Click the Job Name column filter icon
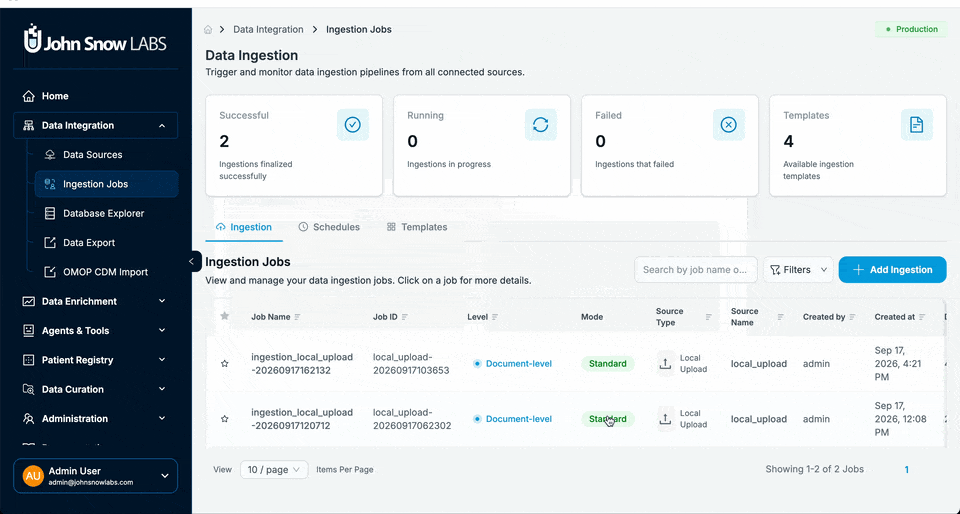The width and height of the screenshot is (960, 514). click(298, 317)
